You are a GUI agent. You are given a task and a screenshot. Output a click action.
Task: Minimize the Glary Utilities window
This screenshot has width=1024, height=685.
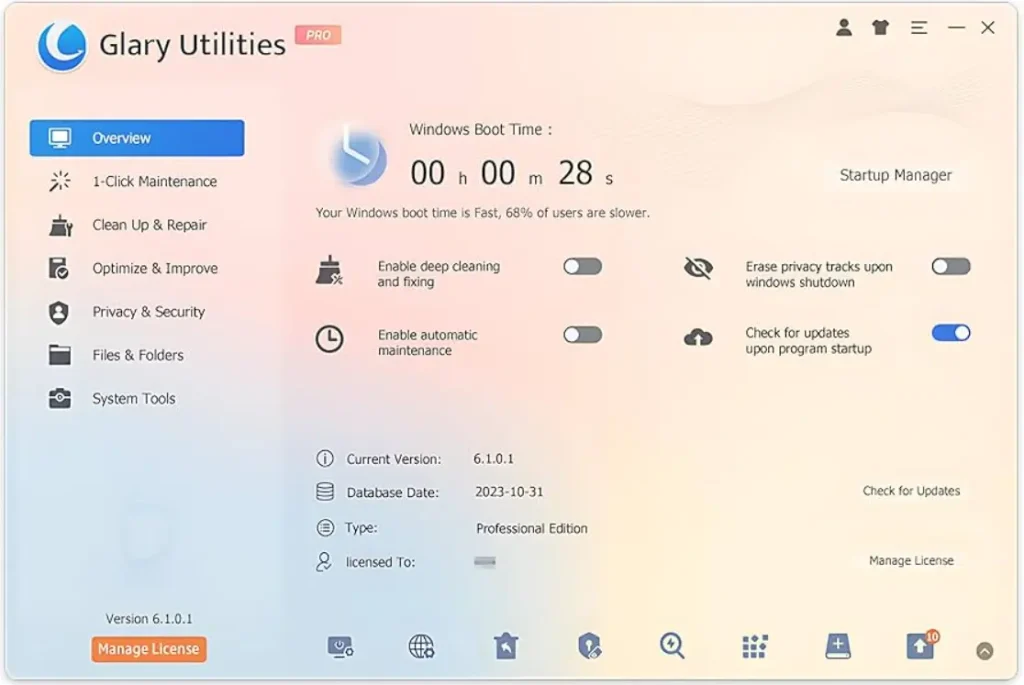[957, 27]
